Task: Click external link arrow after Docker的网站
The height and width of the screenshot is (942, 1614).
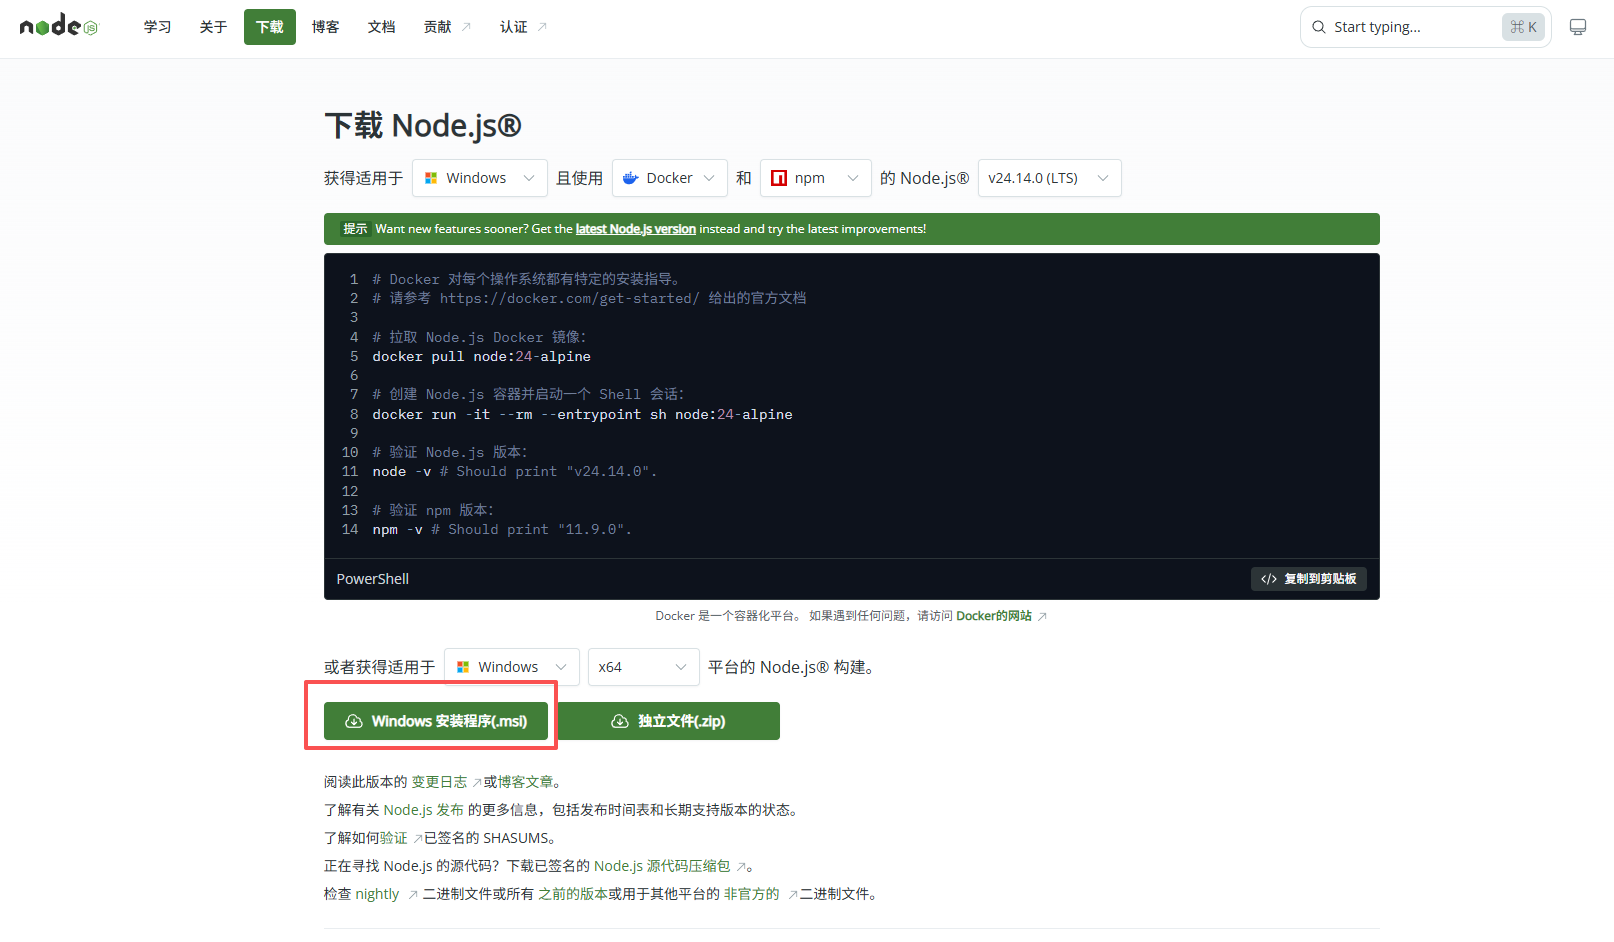Action: pos(1042,616)
